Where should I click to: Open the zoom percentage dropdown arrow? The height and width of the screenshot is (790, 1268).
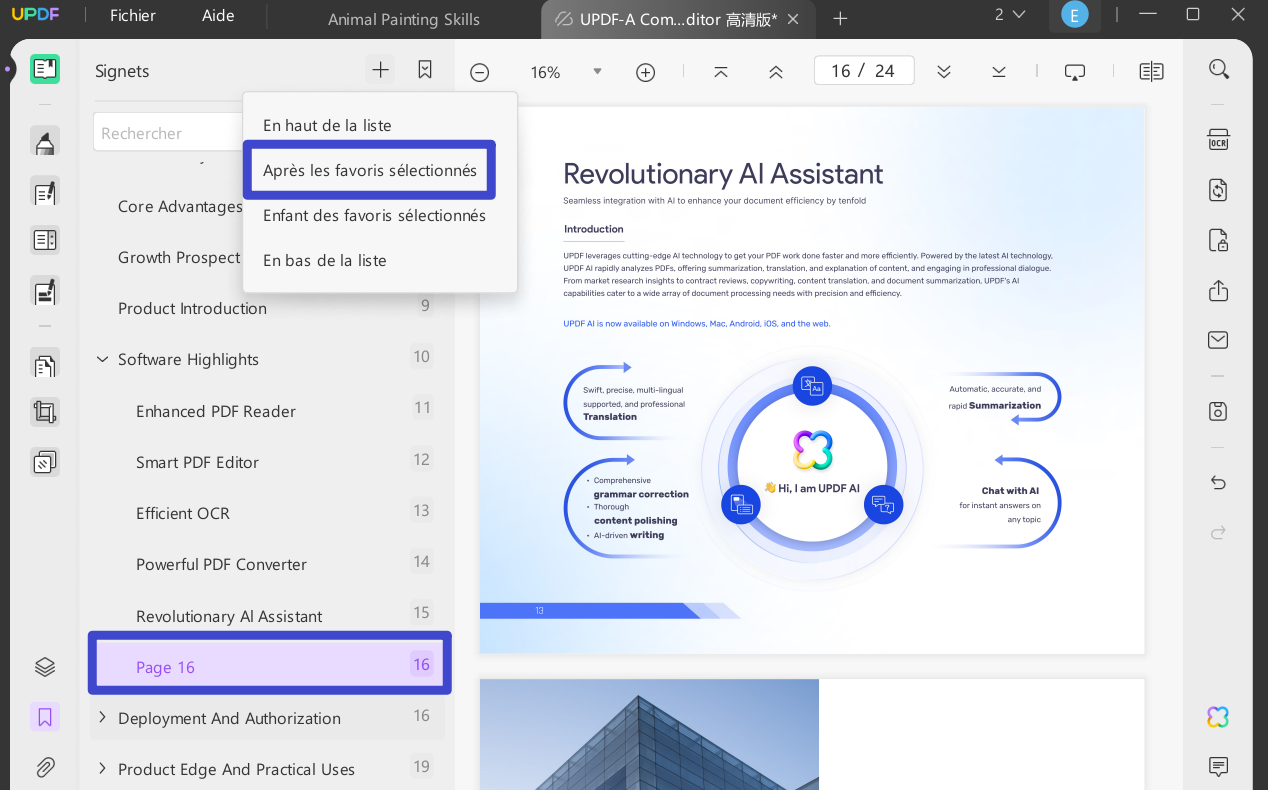coord(597,71)
